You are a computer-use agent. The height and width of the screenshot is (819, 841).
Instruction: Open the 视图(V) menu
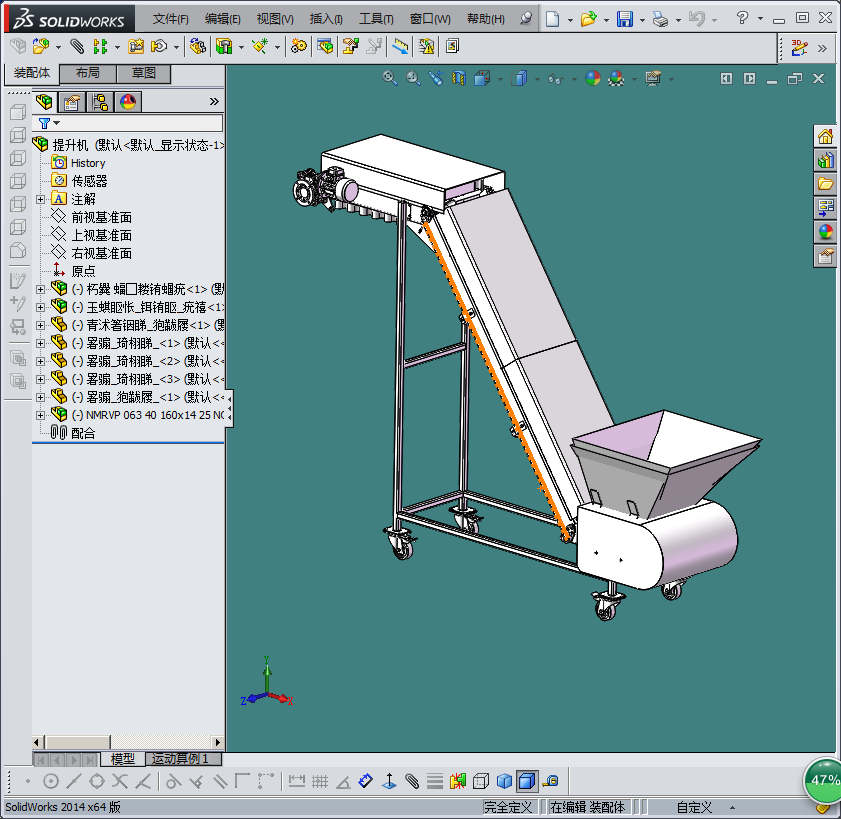click(275, 19)
